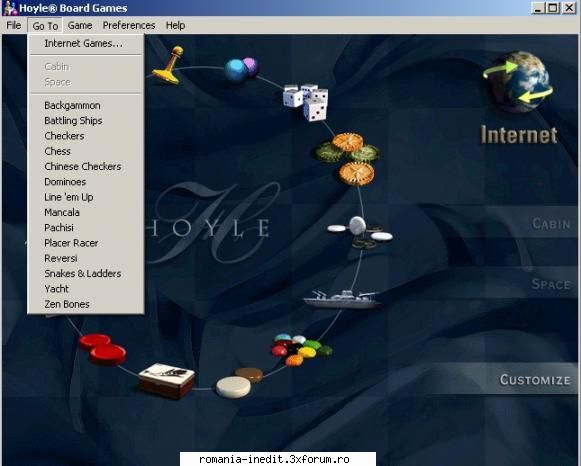This screenshot has width=581, height=466.
Task: Open the Game menu
Action: click(x=80, y=26)
